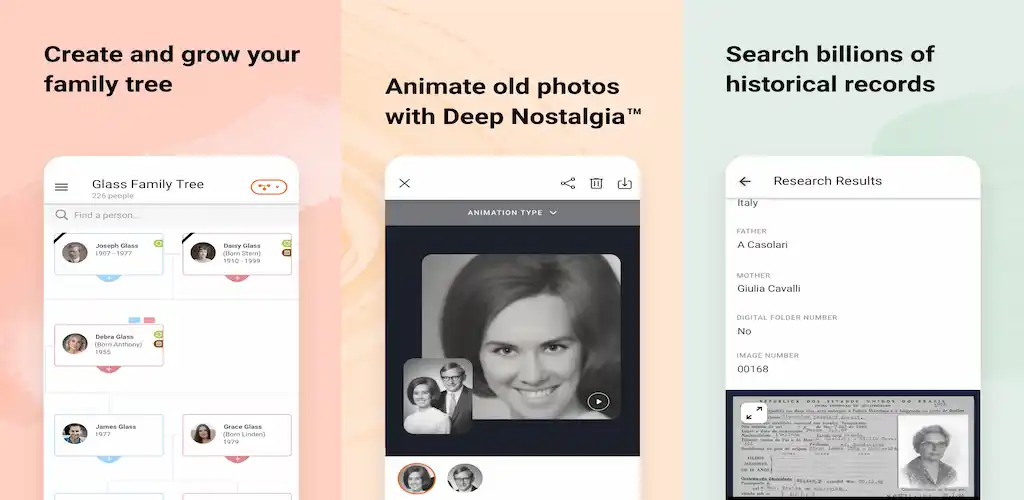
Task: Open the tree view switcher orange button
Action: coord(268,187)
